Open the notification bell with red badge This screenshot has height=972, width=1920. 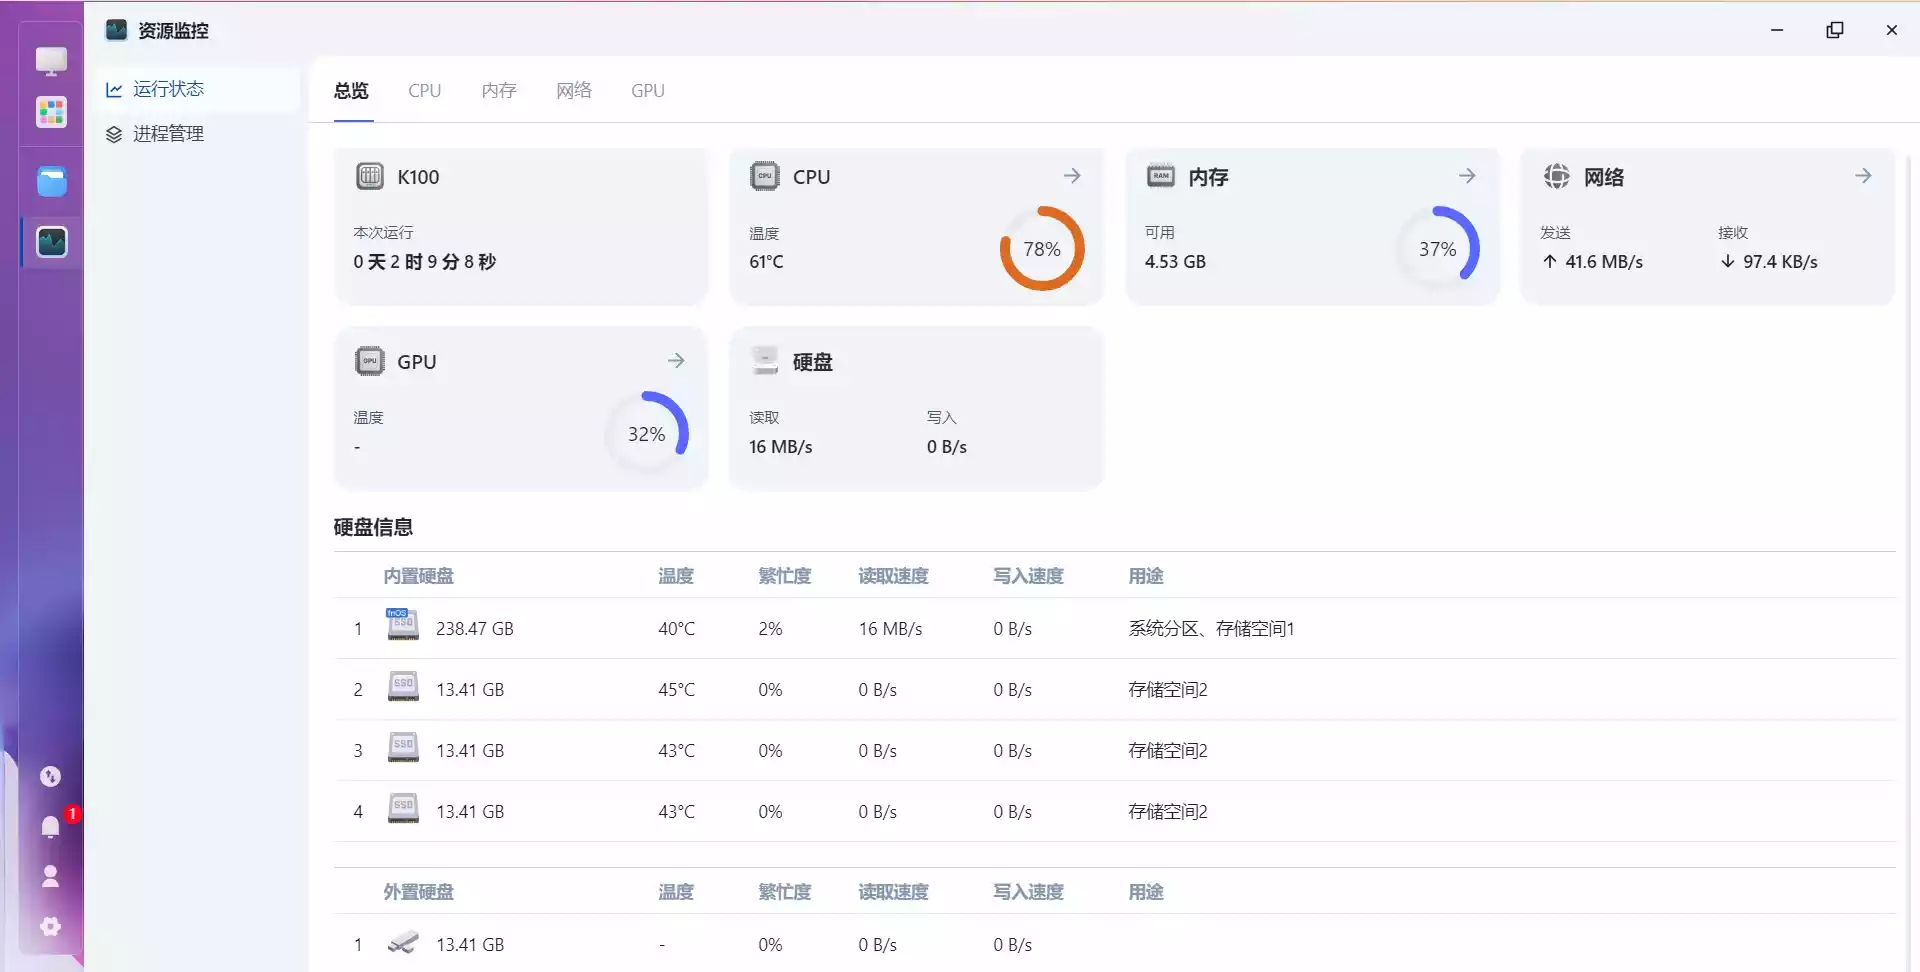(x=52, y=825)
